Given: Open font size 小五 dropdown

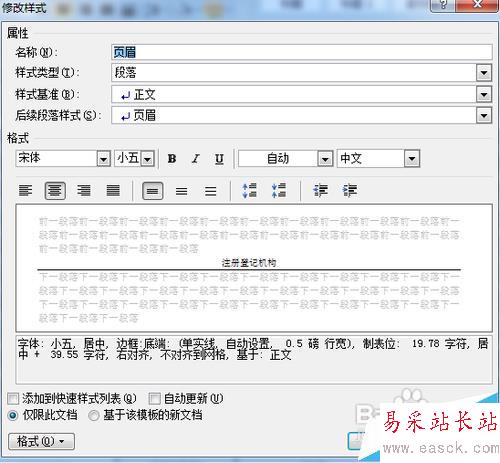Looking at the screenshot, I should click(x=147, y=159).
